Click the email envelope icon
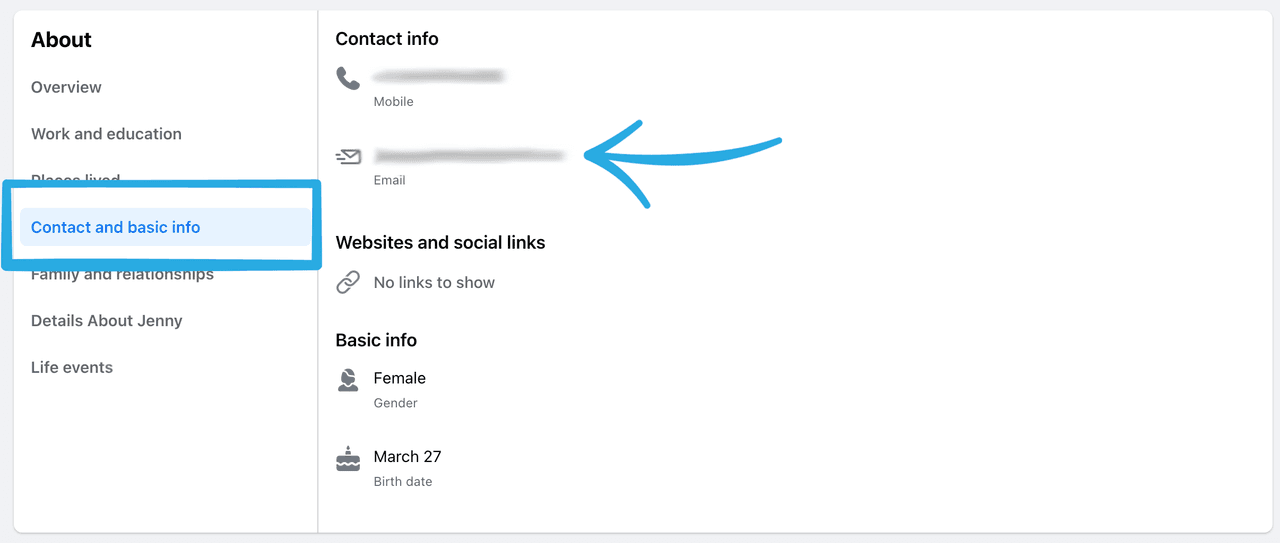This screenshot has height=543, width=1280. click(x=348, y=157)
